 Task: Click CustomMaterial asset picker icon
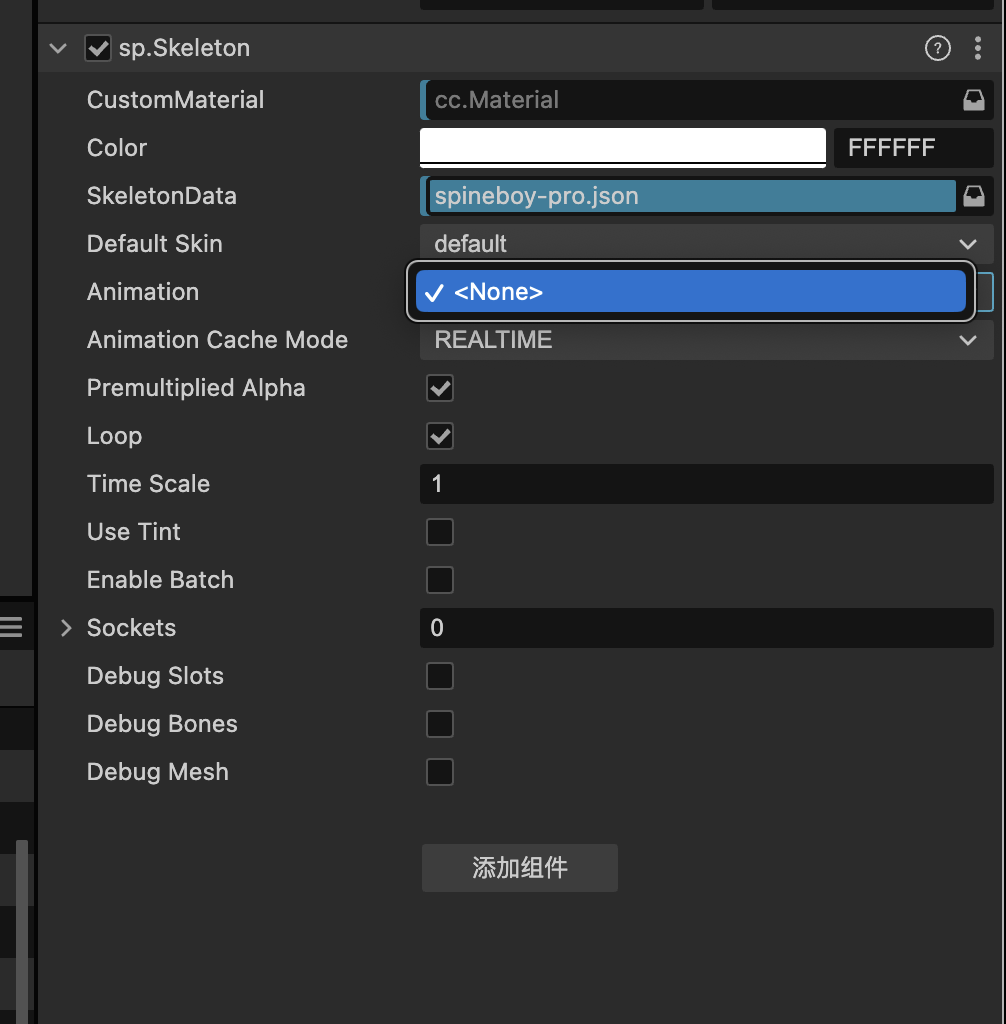point(973,100)
